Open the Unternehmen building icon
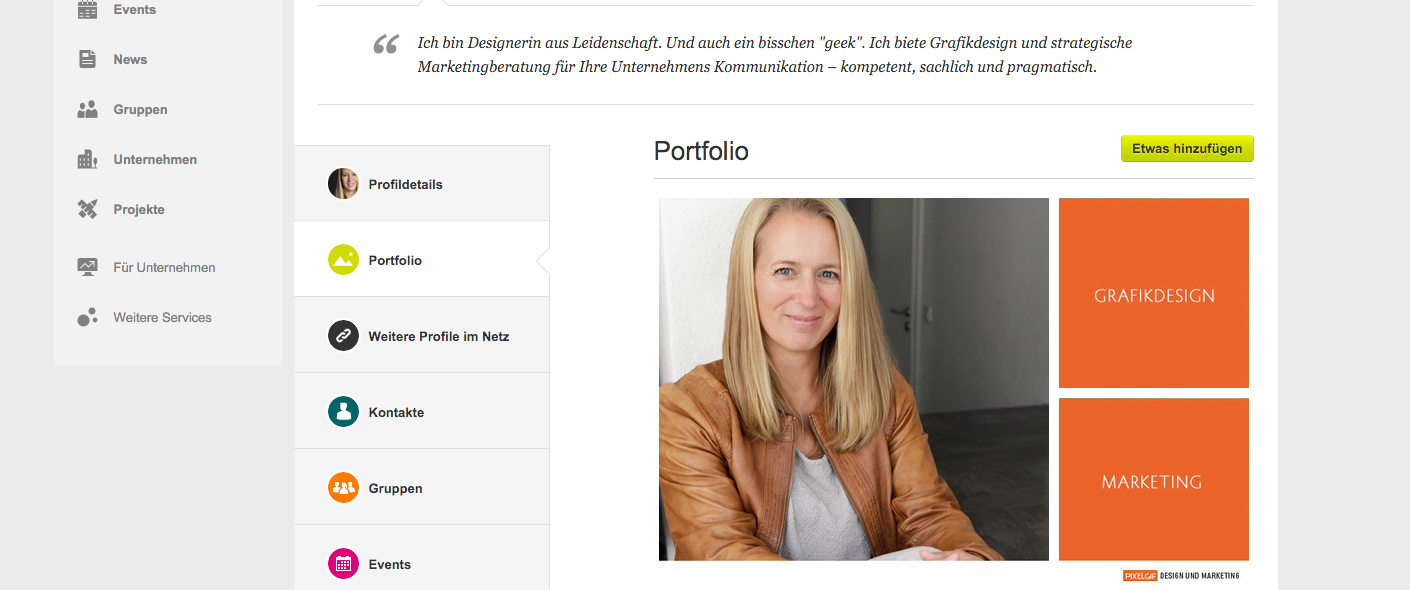 [x=88, y=159]
